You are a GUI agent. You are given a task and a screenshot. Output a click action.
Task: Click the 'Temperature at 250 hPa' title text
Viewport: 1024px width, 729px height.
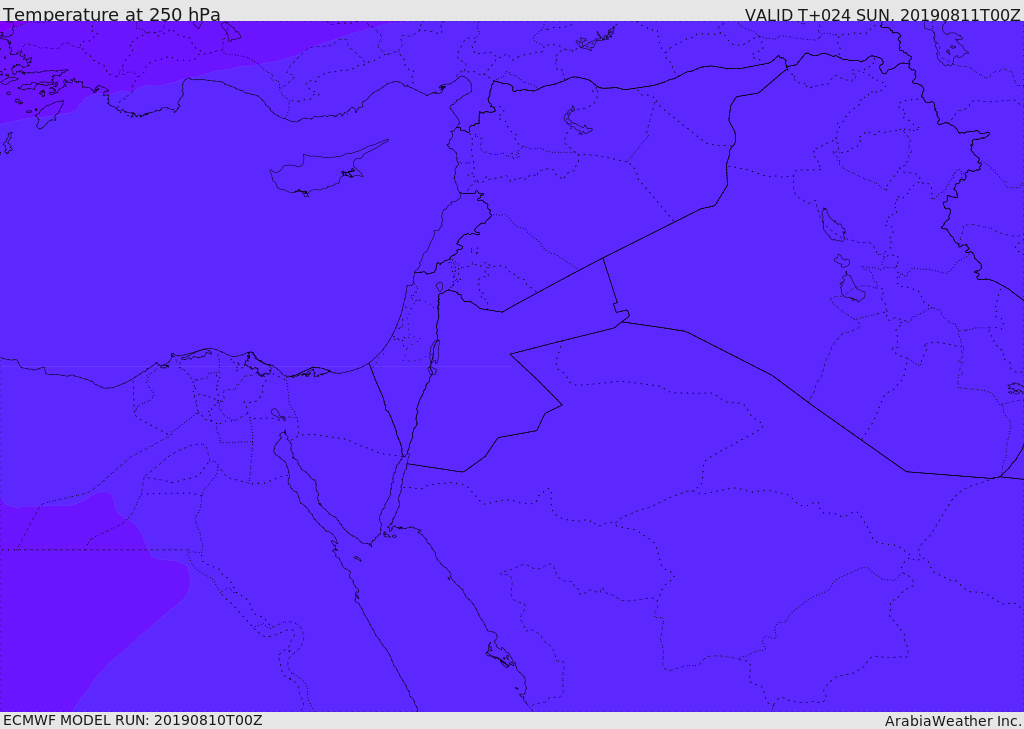(x=112, y=14)
